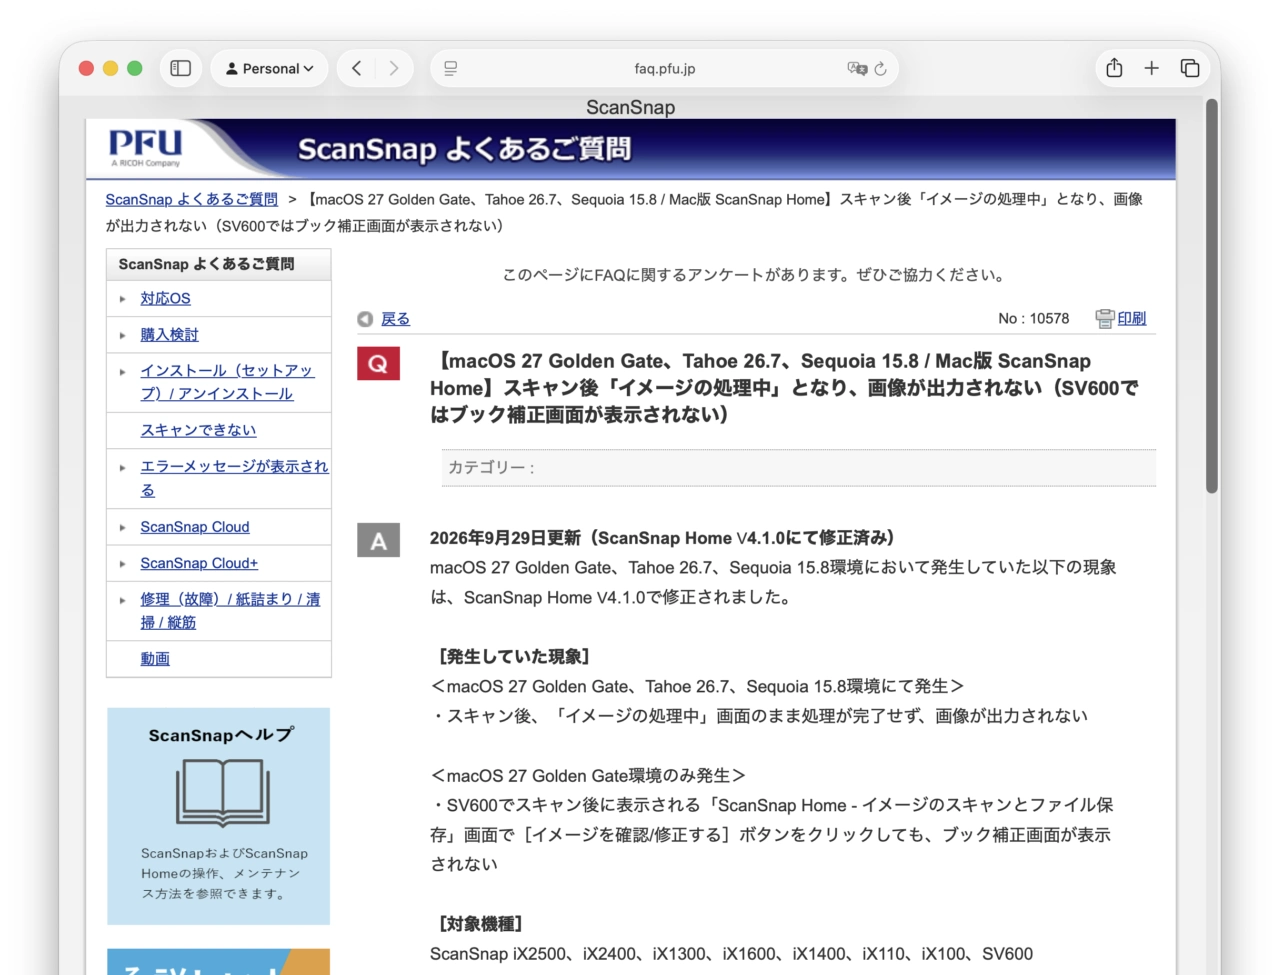
Task: Expand the arrow beside ScanSnap Cloud
Action: coord(122,527)
